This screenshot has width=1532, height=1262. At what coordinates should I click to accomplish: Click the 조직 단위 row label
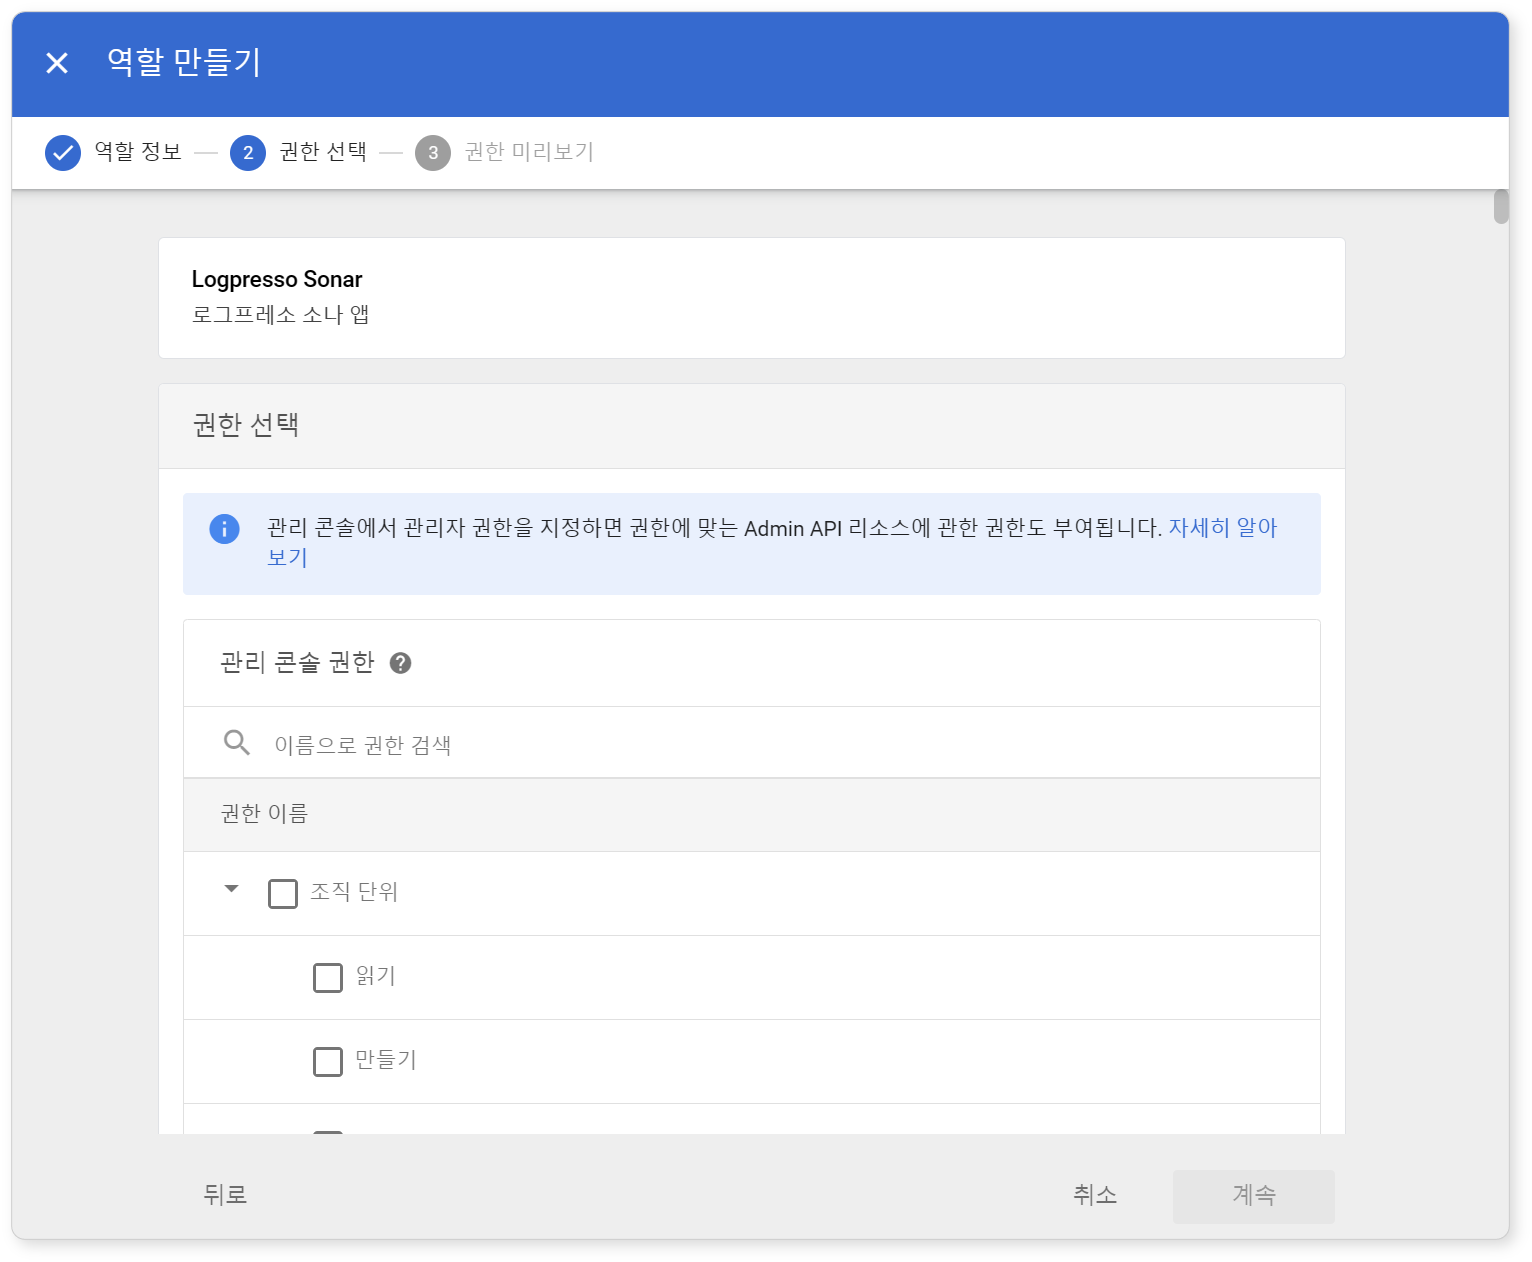click(x=354, y=892)
